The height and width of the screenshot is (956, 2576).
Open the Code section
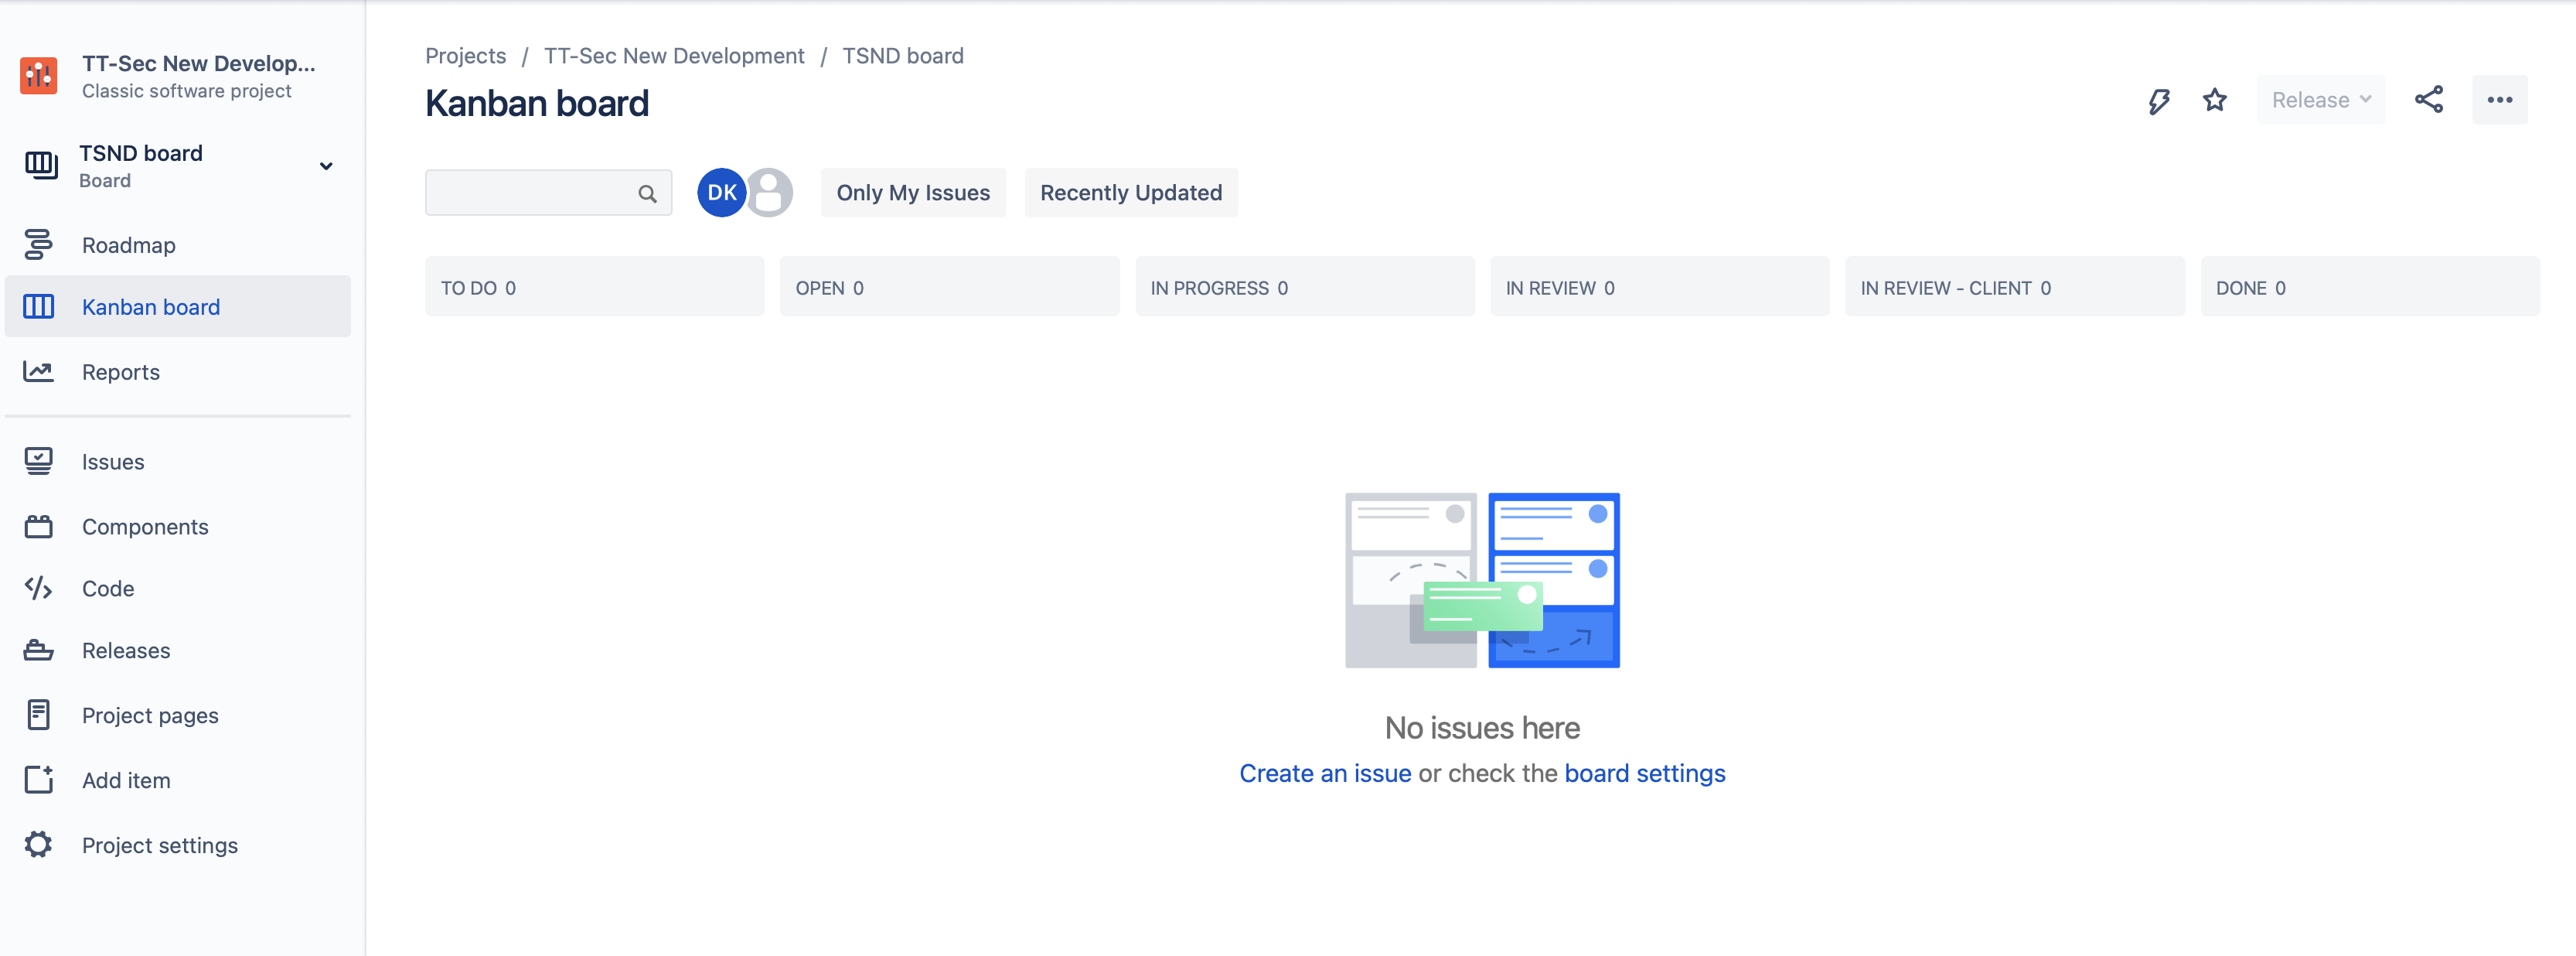107,588
